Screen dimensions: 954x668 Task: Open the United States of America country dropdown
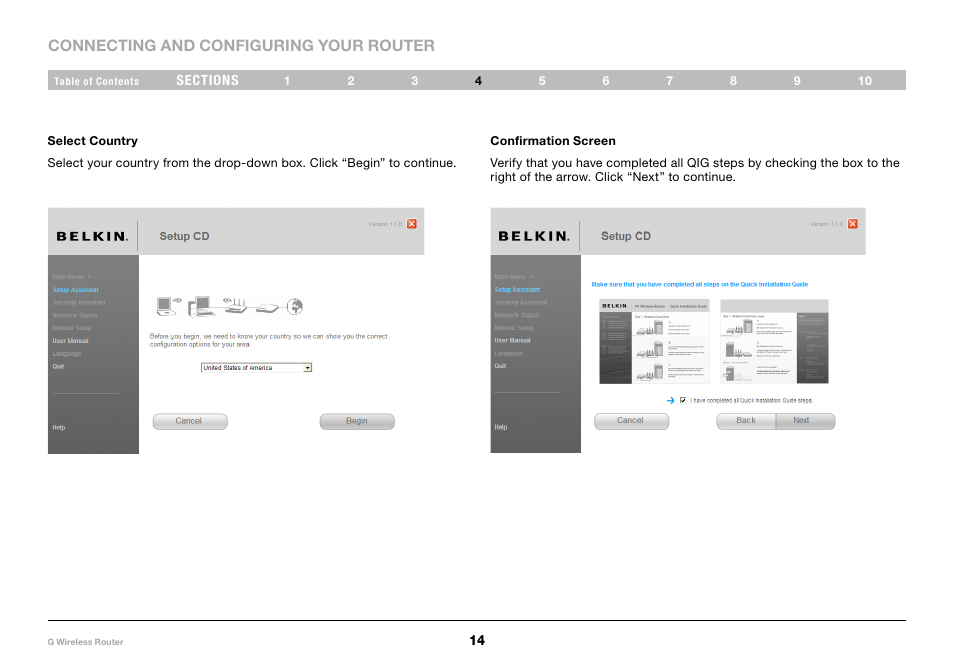(x=256, y=367)
